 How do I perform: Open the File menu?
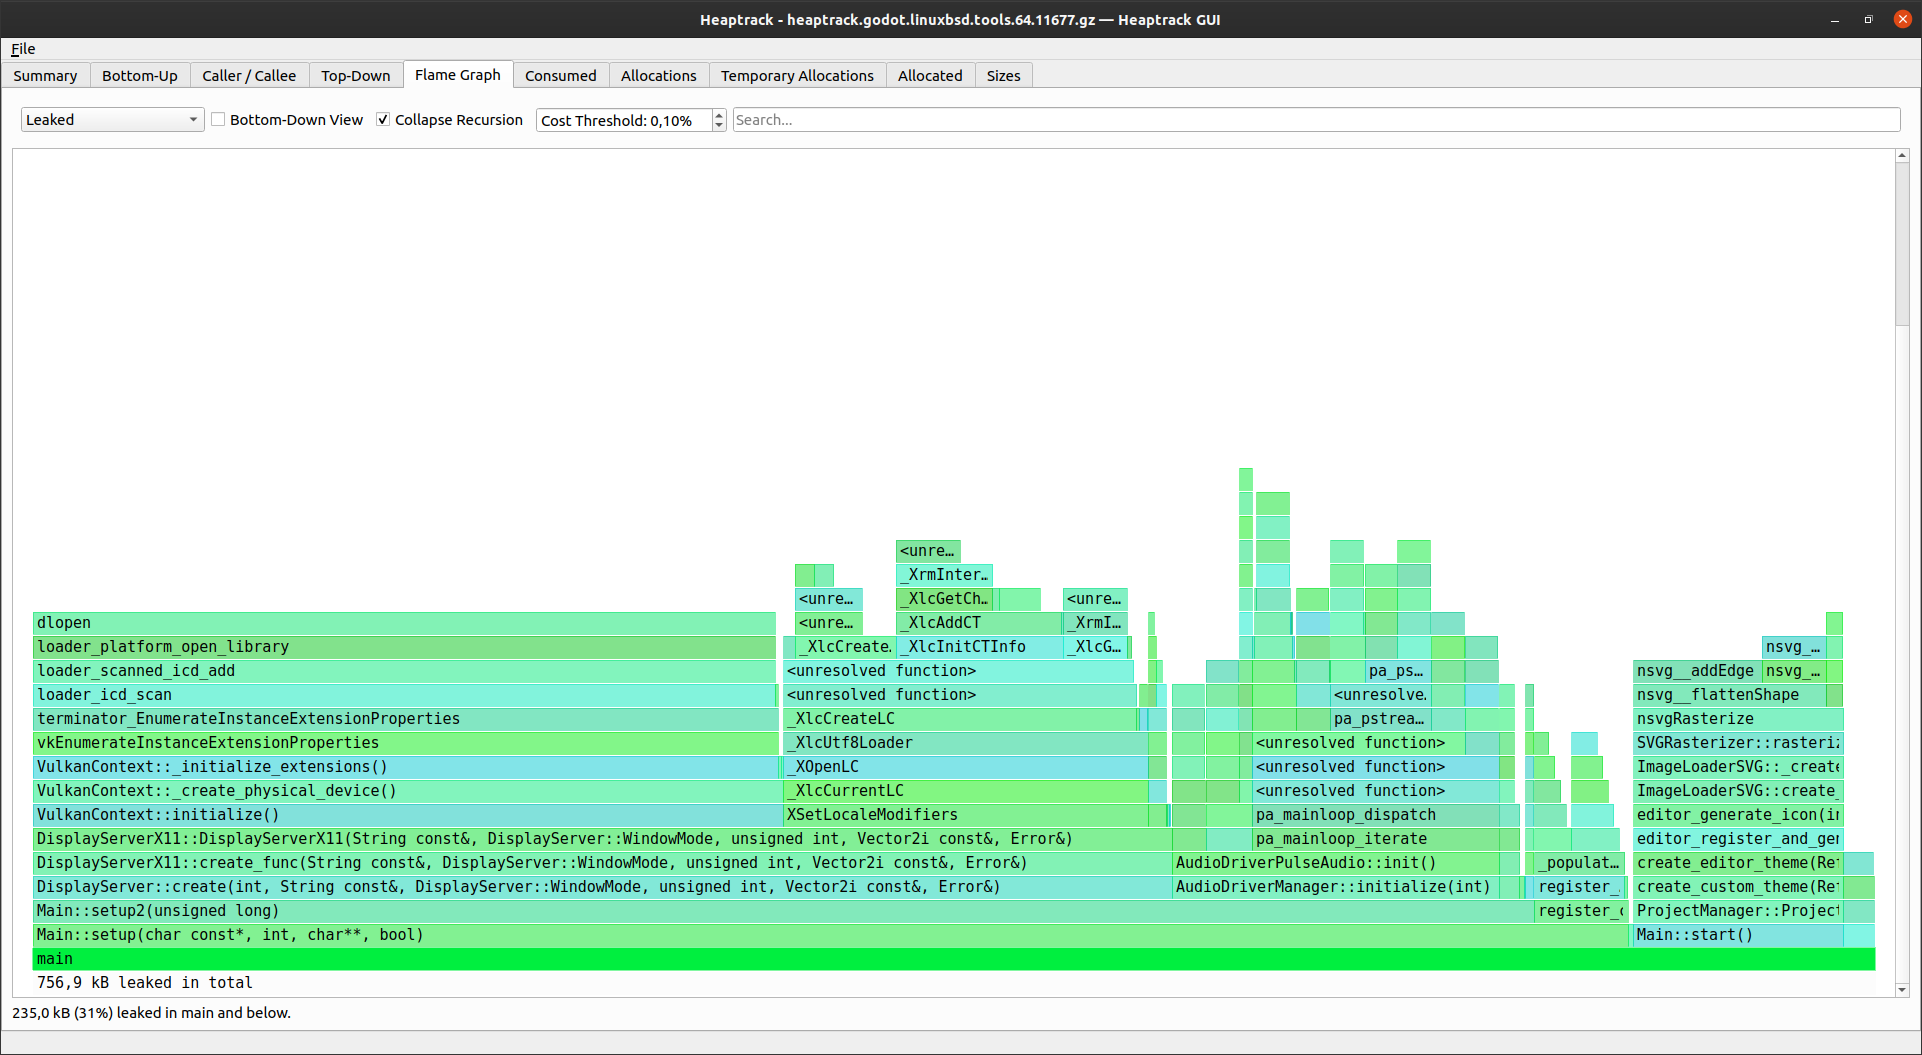pyautogui.click(x=22, y=48)
